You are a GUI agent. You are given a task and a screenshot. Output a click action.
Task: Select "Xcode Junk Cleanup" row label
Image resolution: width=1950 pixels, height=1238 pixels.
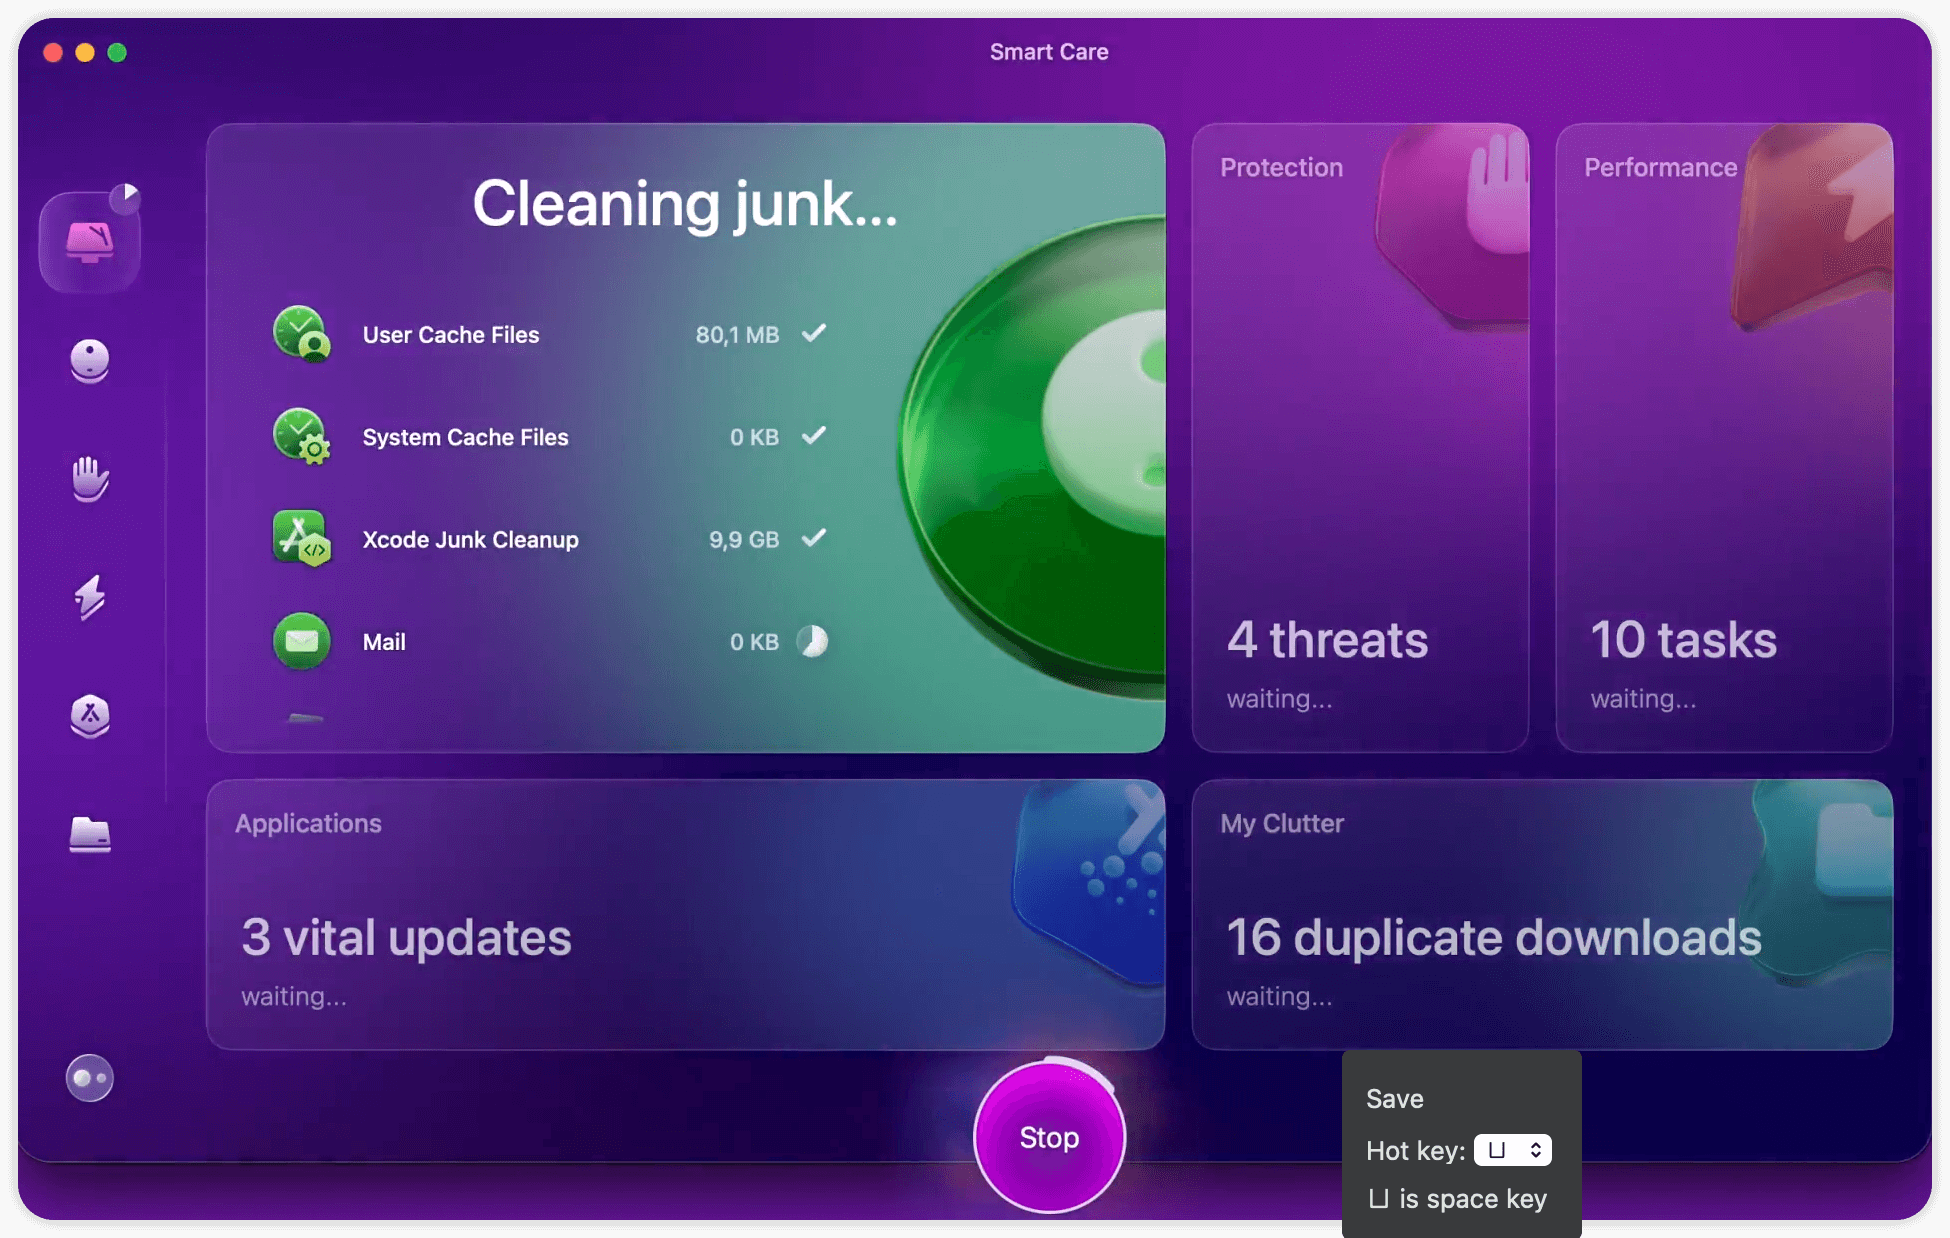(470, 539)
